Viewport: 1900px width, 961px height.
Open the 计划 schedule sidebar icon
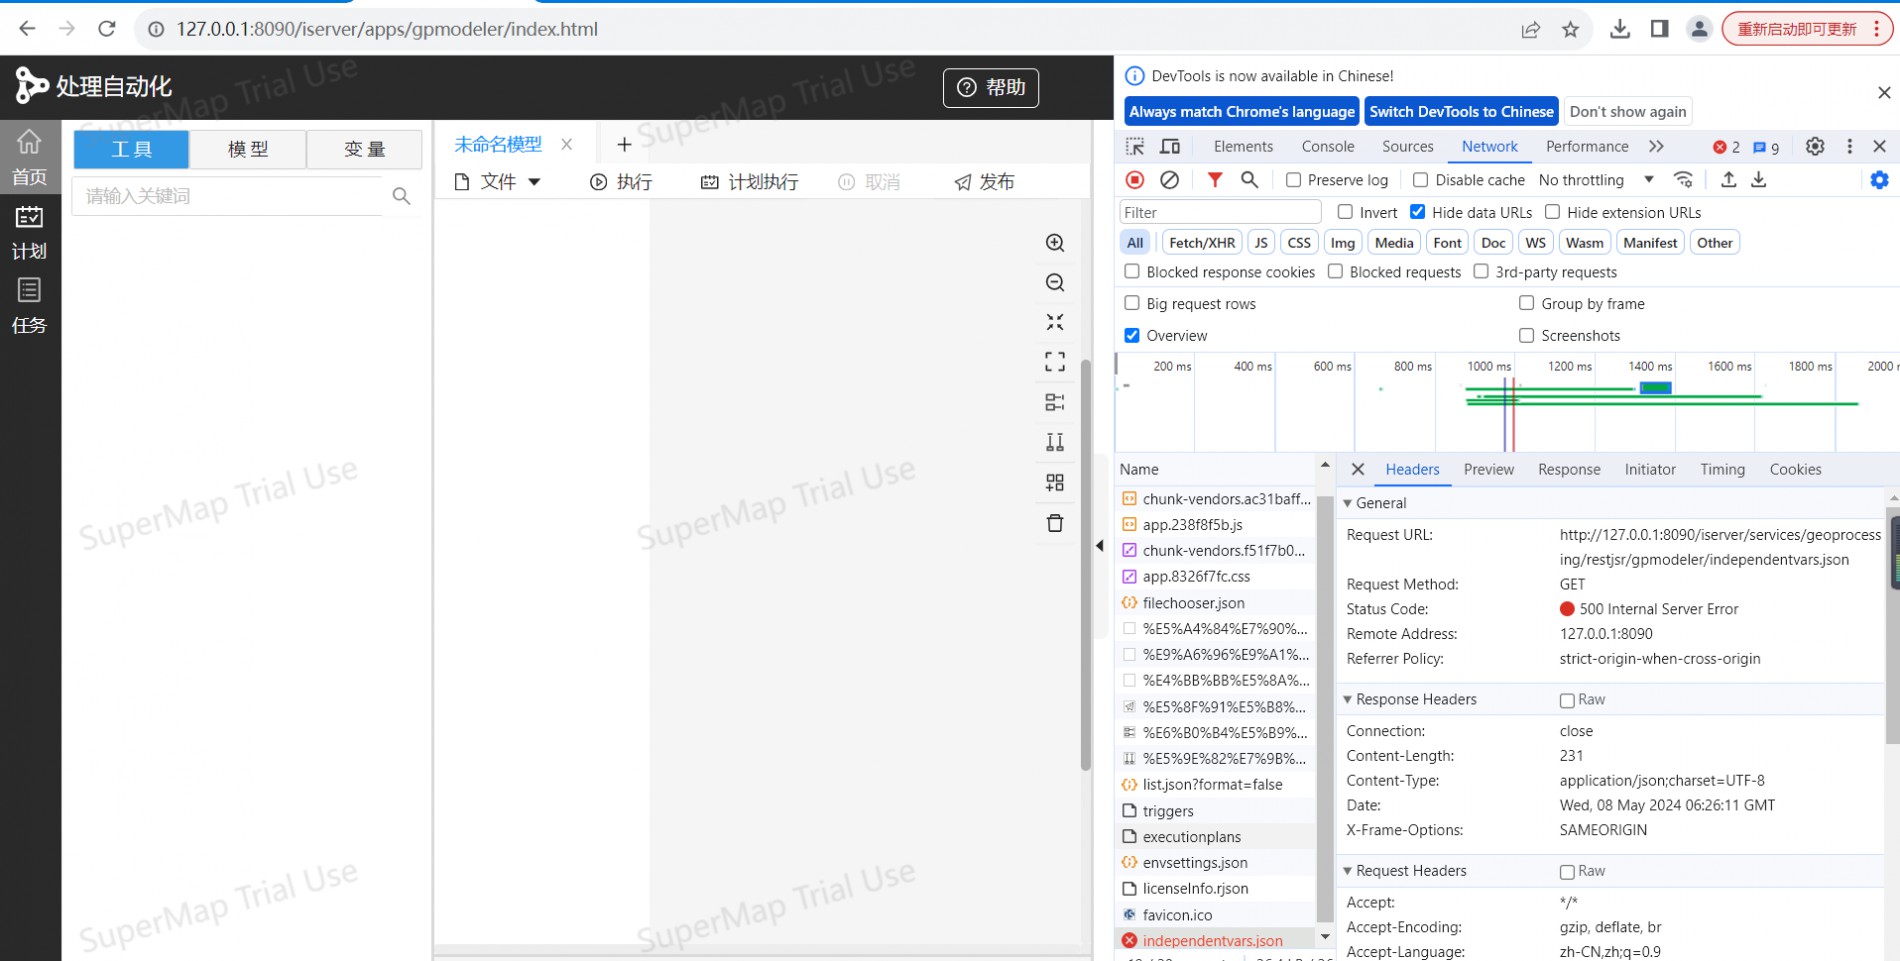pyautogui.click(x=29, y=232)
